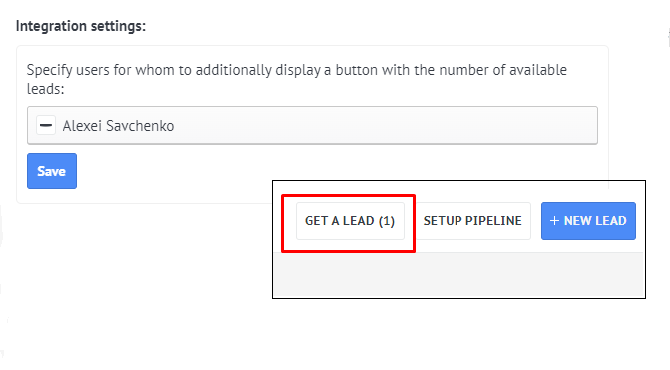The width and height of the screenshot is (670, 370).
Task: Focus the users selection field's empty area
Action: (x=385, y=126)
